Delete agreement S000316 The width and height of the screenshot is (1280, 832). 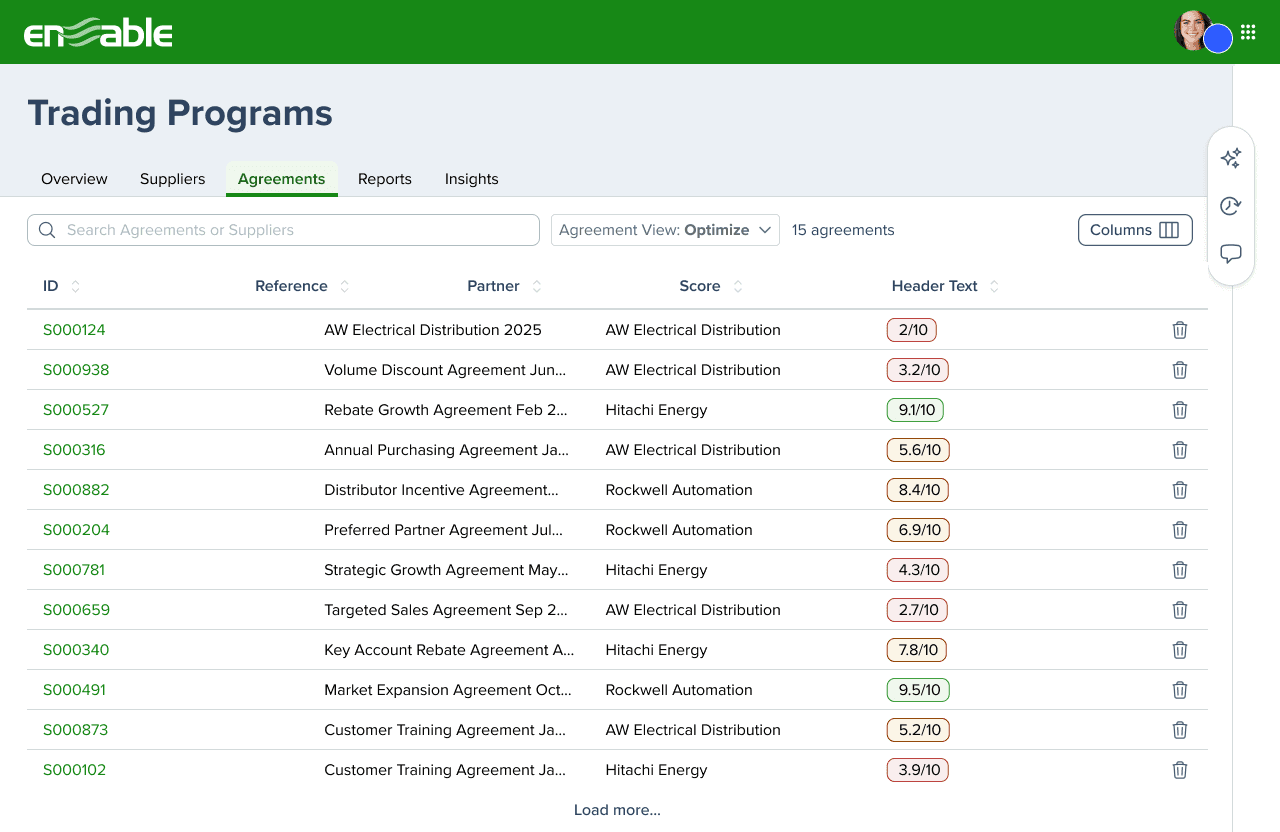click(1180, 450)
